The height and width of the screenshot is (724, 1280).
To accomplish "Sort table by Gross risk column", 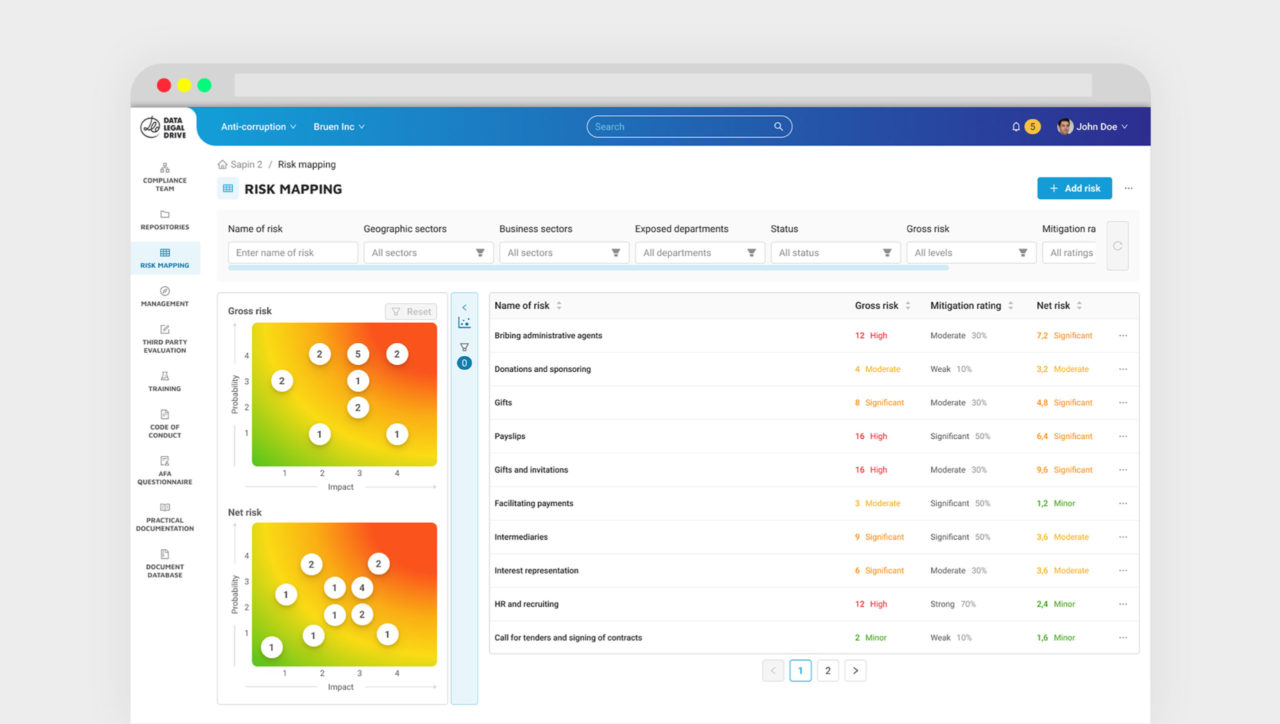I will (908, 306).
